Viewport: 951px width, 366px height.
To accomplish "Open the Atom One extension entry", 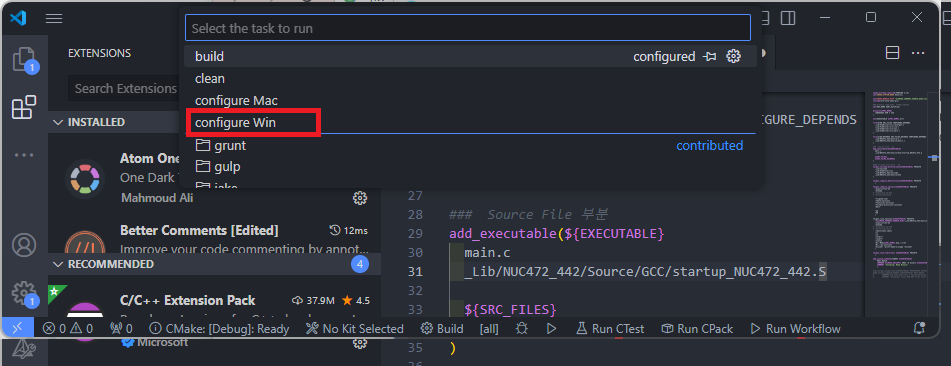I will pyautogui.click(x=214, y=177).
